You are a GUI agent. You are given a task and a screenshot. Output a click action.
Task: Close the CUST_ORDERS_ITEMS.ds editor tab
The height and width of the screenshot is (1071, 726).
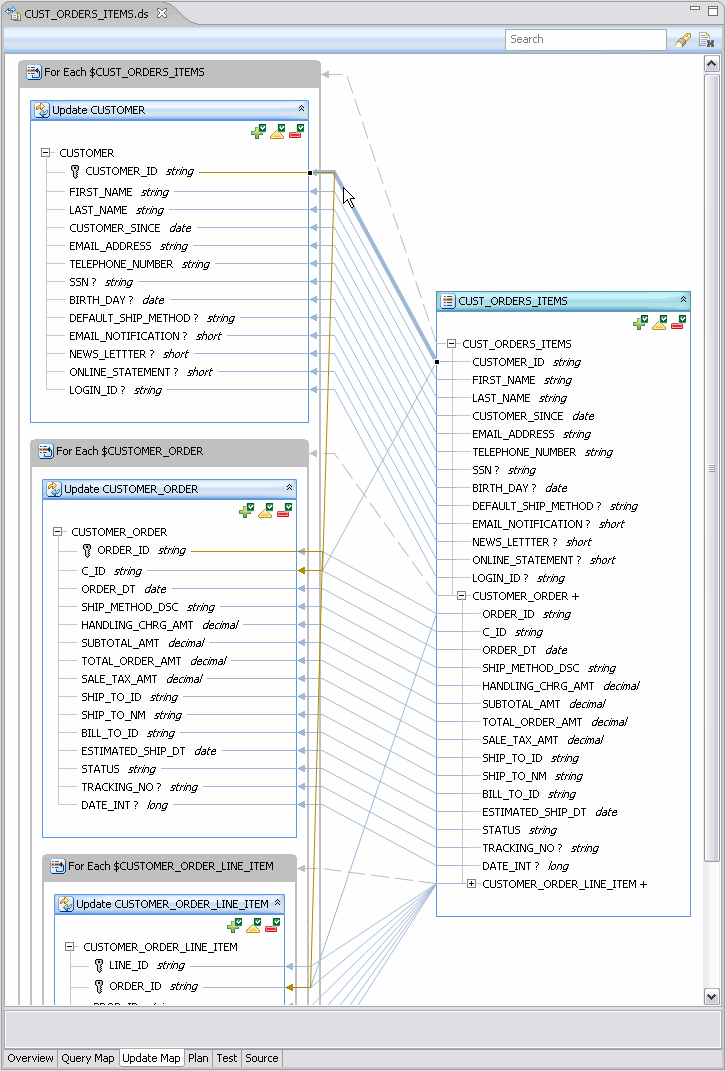tap(162, 13)
